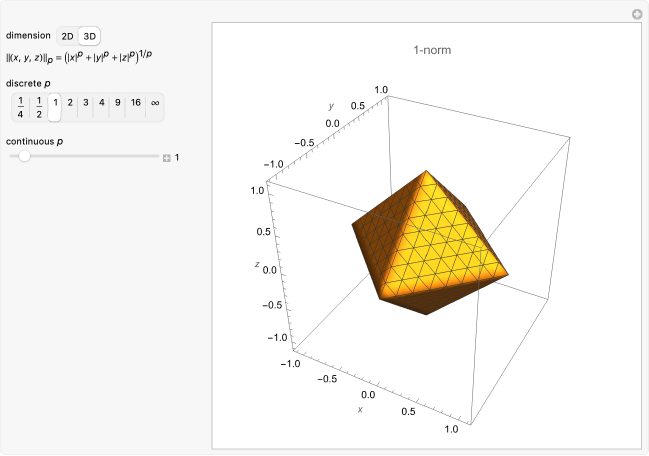This screenshot has height=456, width=649.
Task: Choose the infinity norm button
Action: click(155, 102)
